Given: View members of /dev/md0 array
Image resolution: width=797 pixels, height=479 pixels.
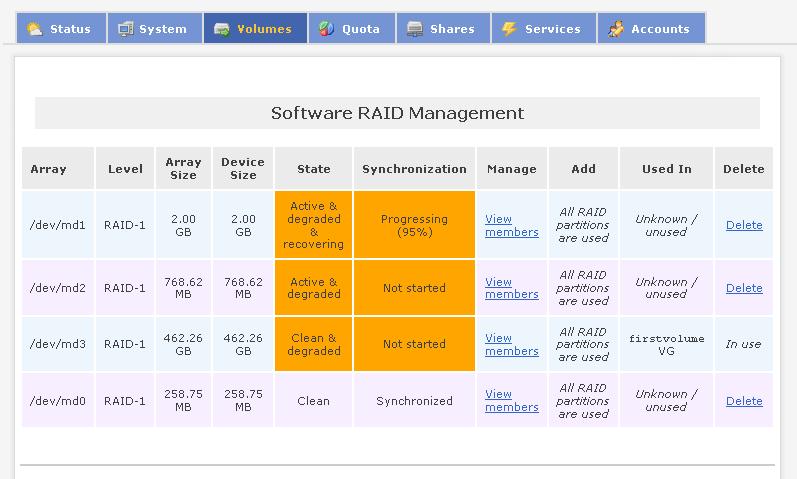Looking at the screenshot, I should tap(511, 400).
